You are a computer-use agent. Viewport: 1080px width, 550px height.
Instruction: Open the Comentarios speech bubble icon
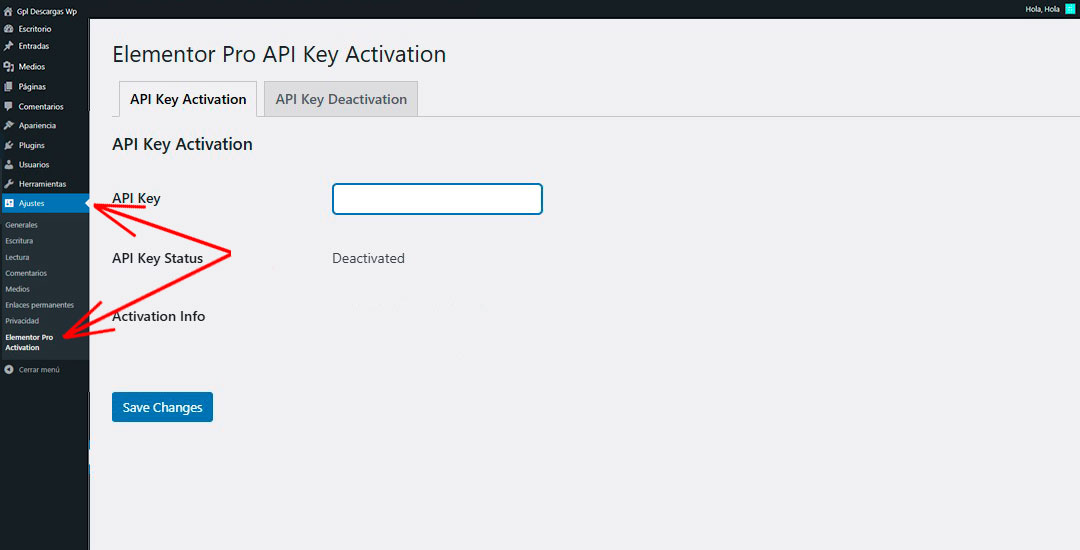click(x=8, y=107)
